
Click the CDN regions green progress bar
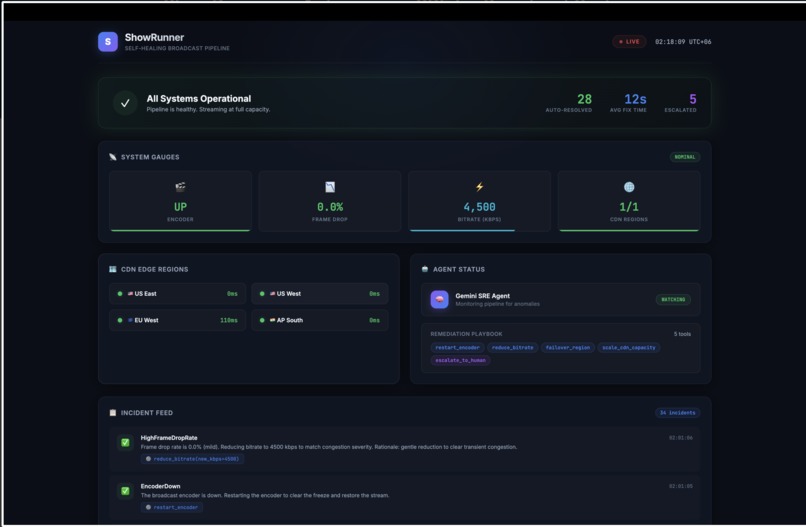point(629,230)
